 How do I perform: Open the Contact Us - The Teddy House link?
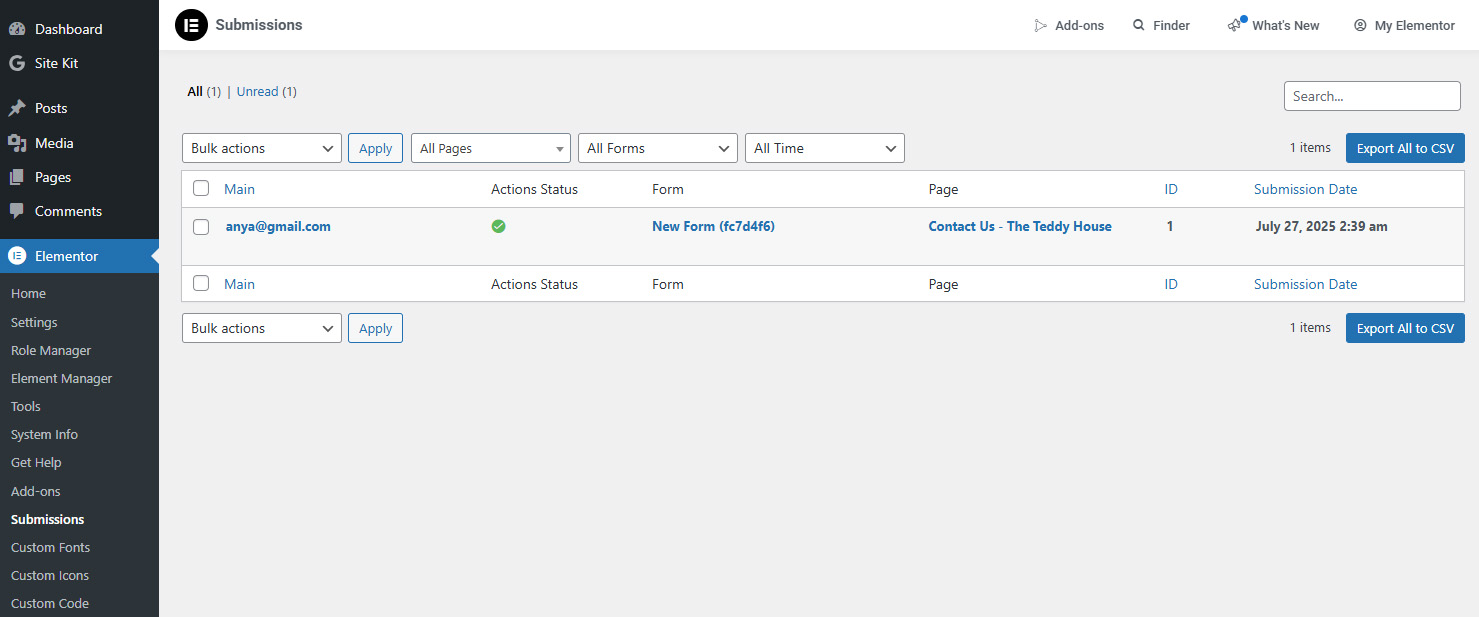[x=1019, y=226]
